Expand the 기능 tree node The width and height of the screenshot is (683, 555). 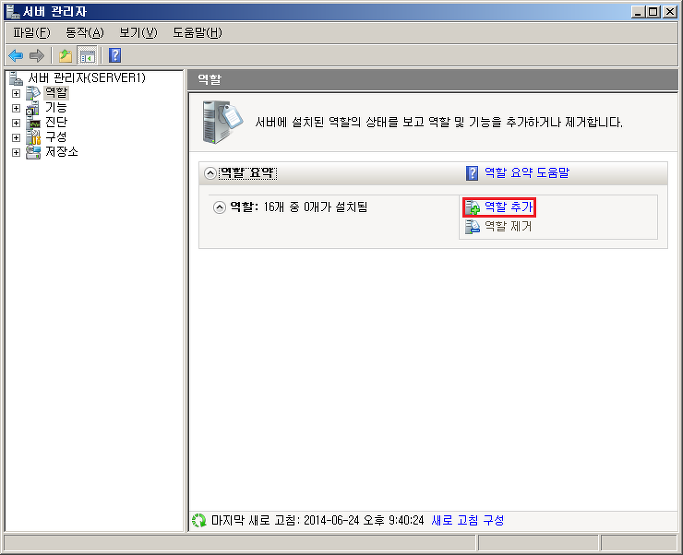pyautogui.click(x=16, y=108)
